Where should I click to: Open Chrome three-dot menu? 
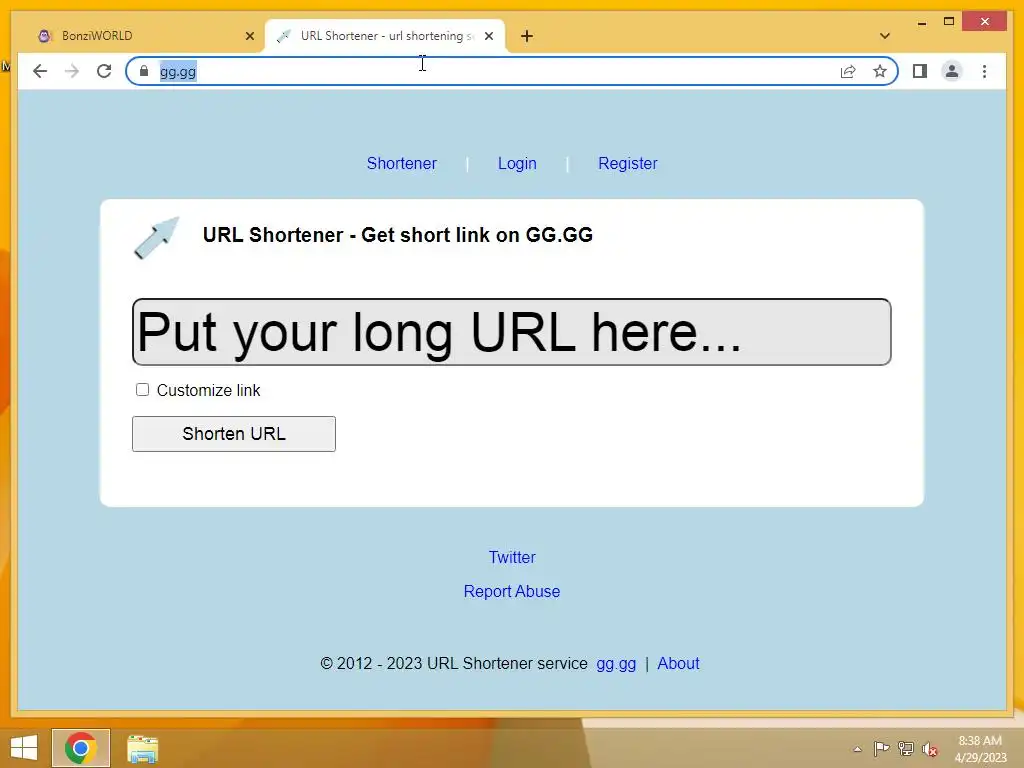point(984,71)
